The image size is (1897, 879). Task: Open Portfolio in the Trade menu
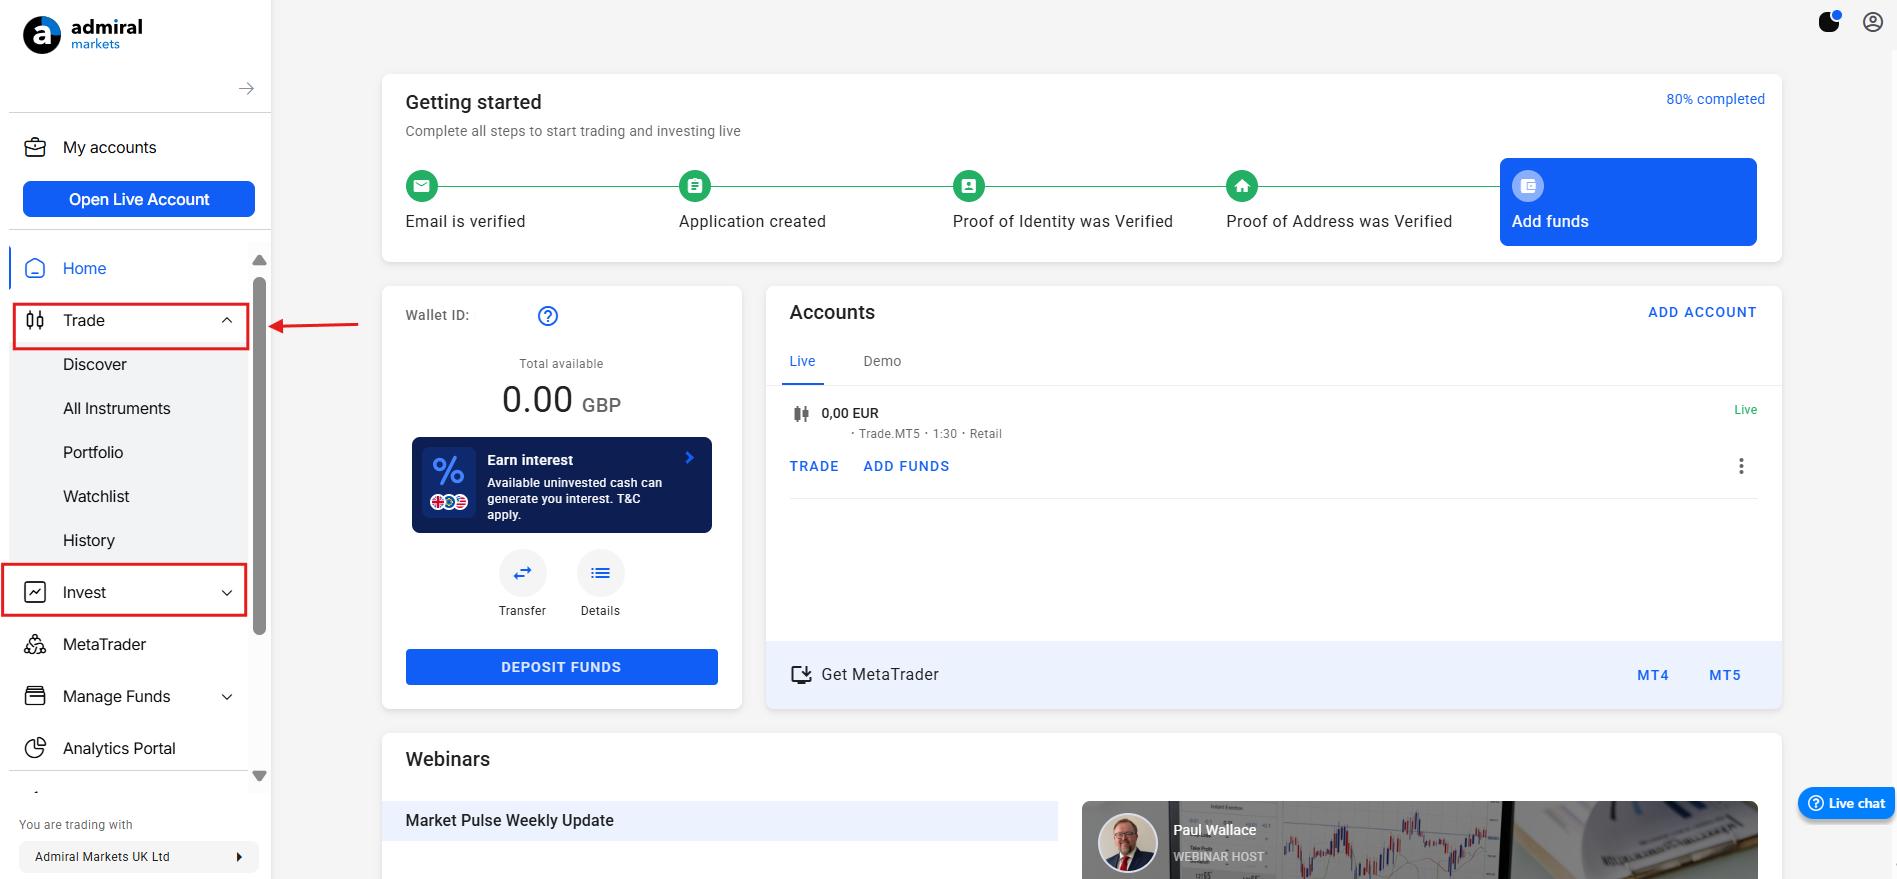point(93,452)
